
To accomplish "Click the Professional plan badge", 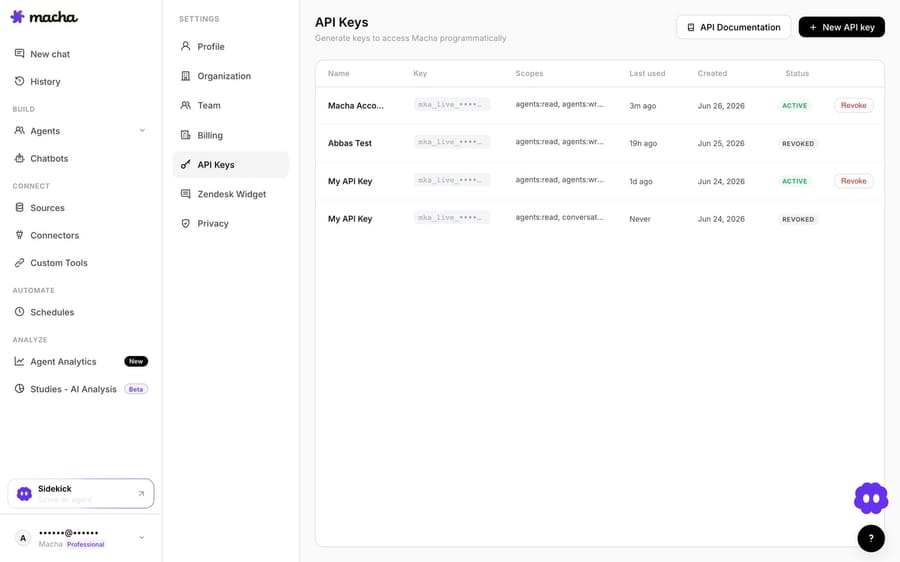I will click(x=86, y=544).
